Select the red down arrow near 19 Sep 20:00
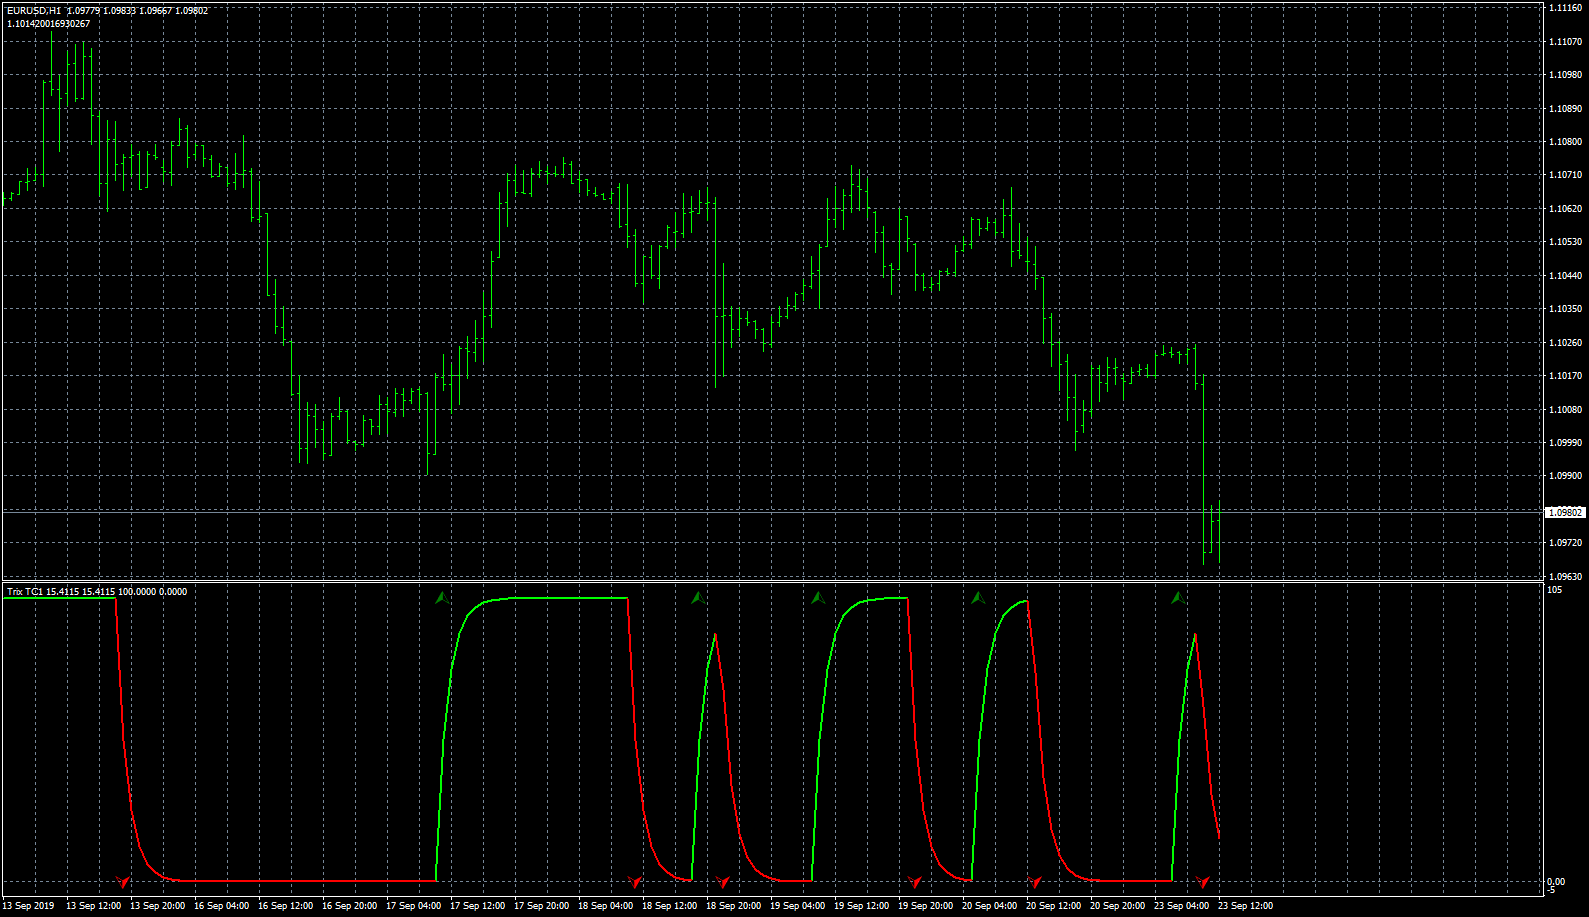This screenshot has height=917, width=1589. (915, 882)
